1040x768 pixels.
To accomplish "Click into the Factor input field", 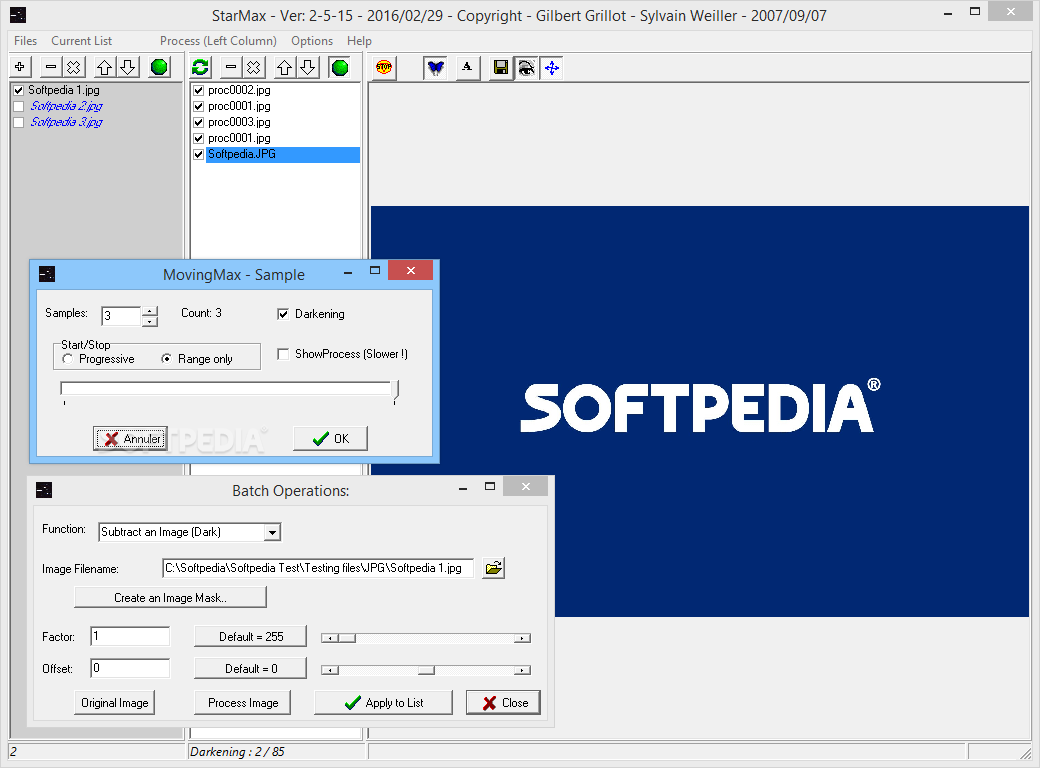I will 130,637.
